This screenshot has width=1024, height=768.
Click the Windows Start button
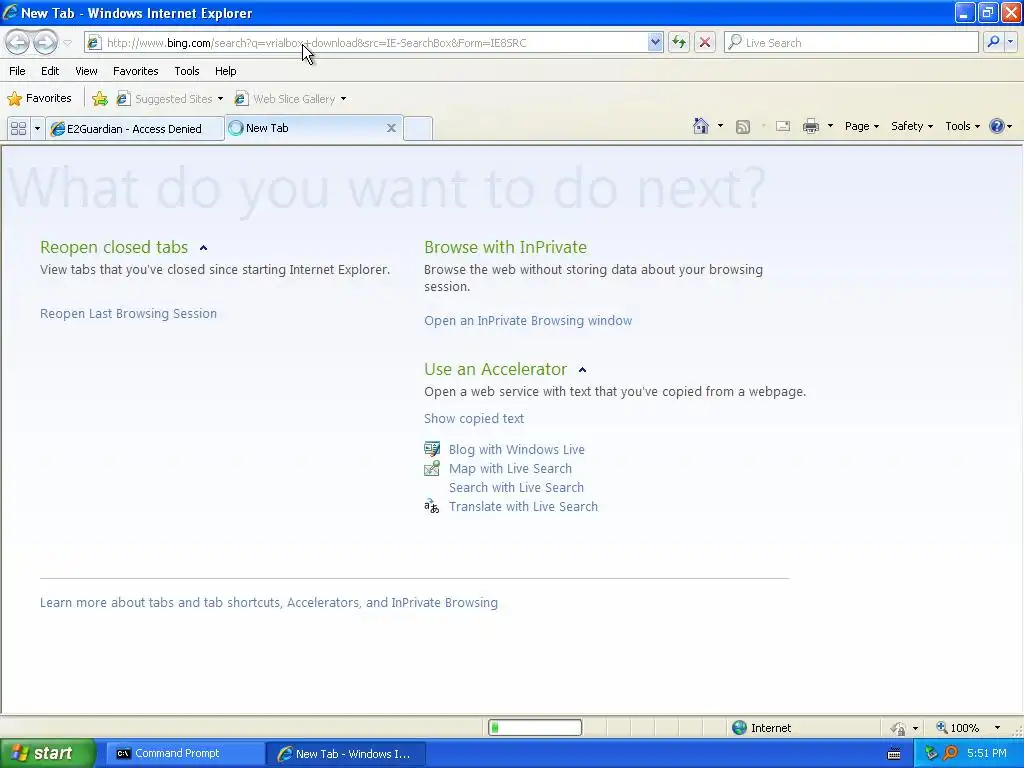tap(48, 753)
